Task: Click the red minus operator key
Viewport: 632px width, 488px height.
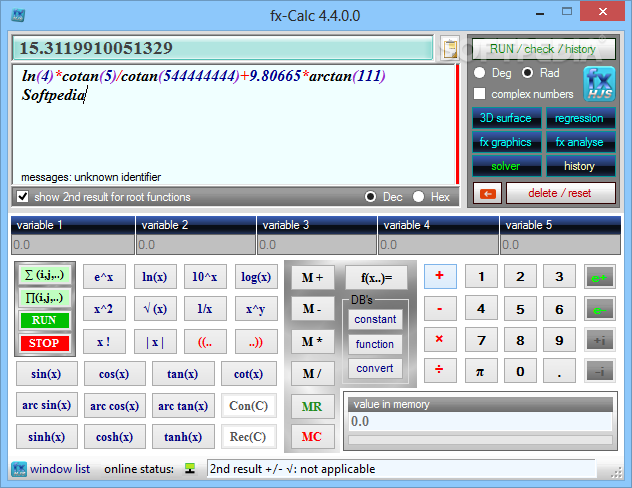Action: tap(440, 309)
